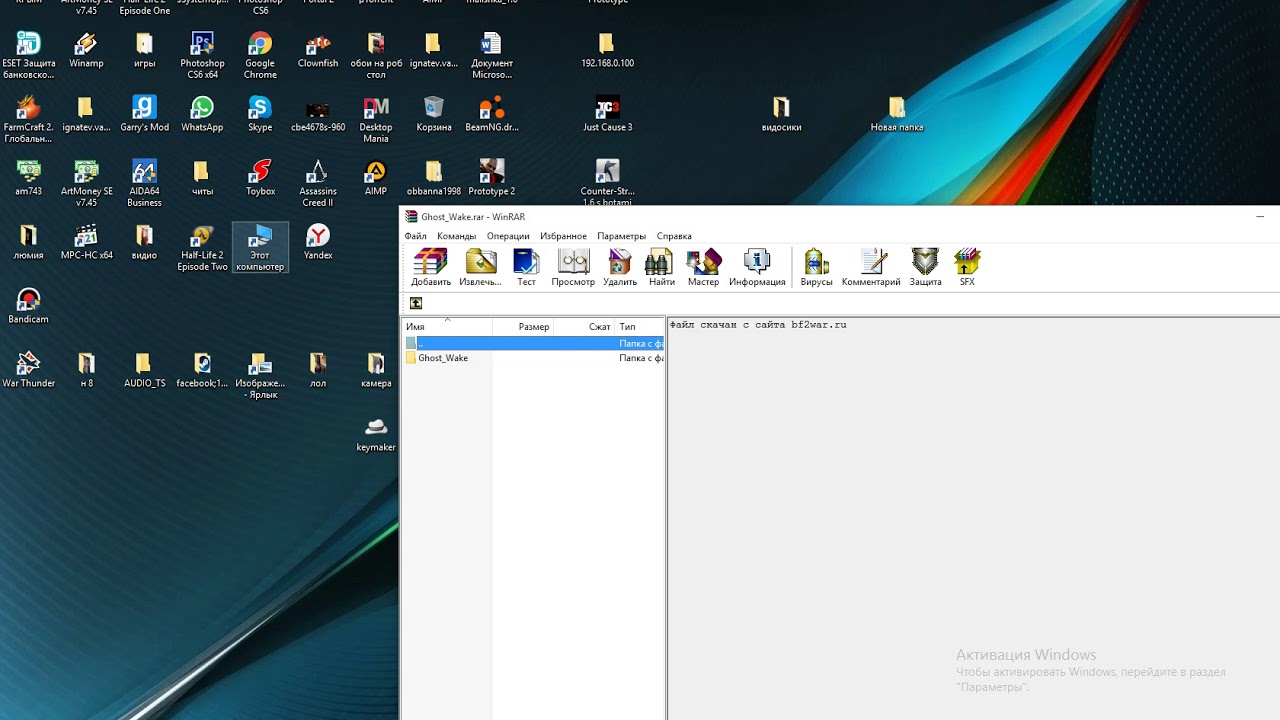Screen dimensions: 1280x720
Task: Sort files by the Сжат column header
Action: pyautogui.click(x=584, y=327)
